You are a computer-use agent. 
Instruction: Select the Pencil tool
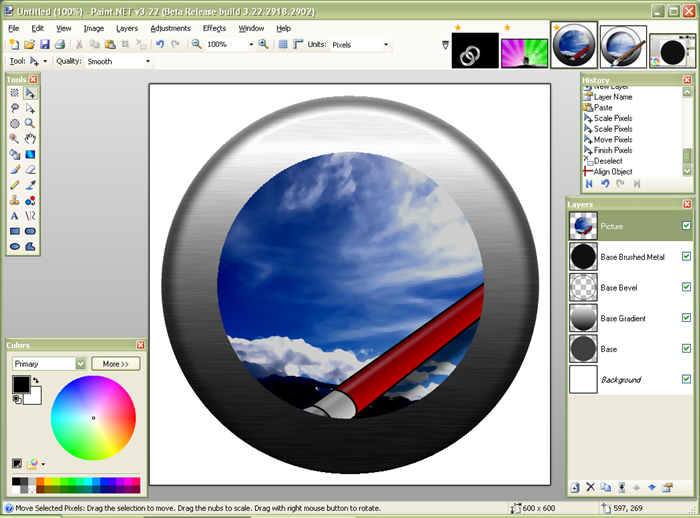15,185
